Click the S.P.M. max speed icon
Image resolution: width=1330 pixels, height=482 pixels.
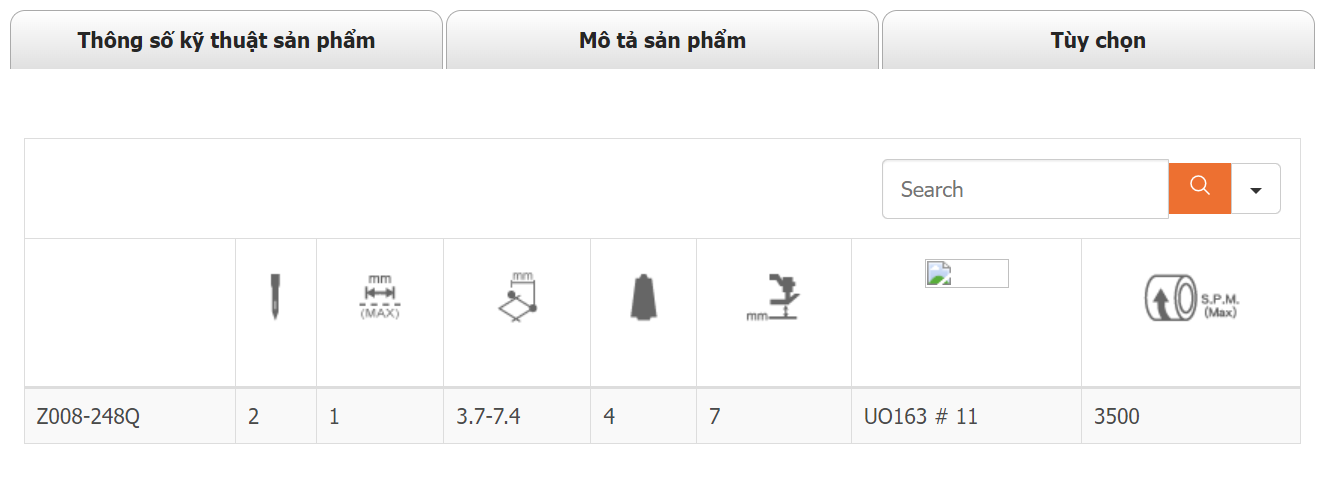(1191, 297)
